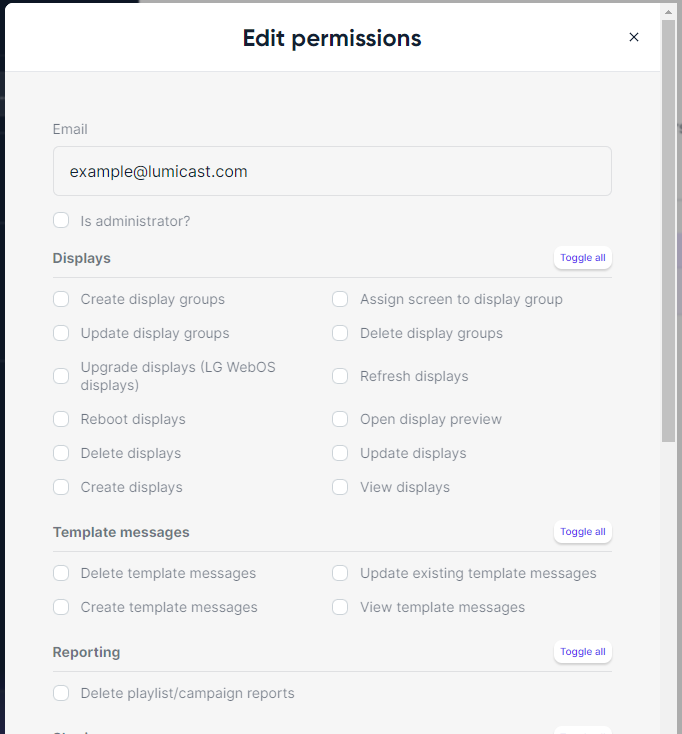Click the Email input field
This screenshot has width=682, height=734.
[x=332, y=171]
